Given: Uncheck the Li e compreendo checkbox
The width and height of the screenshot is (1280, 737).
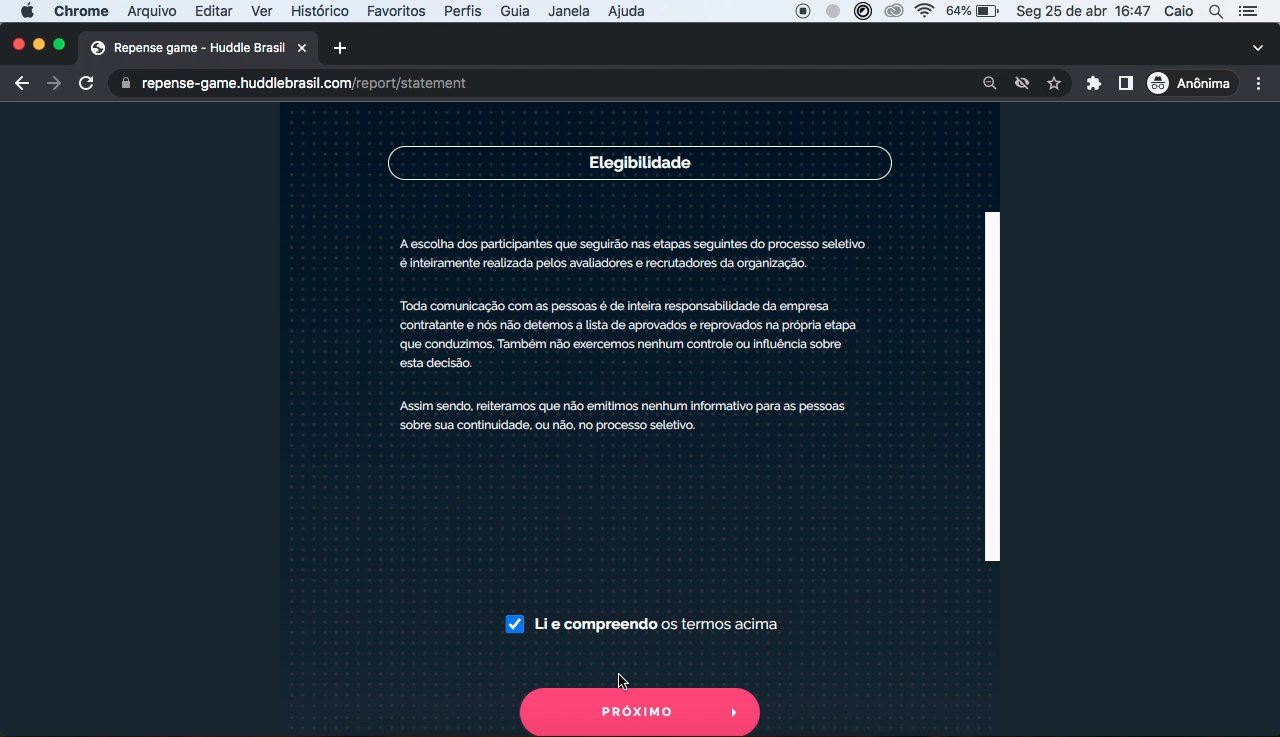Looking at the screenshot, I should (x=514, y=623).
